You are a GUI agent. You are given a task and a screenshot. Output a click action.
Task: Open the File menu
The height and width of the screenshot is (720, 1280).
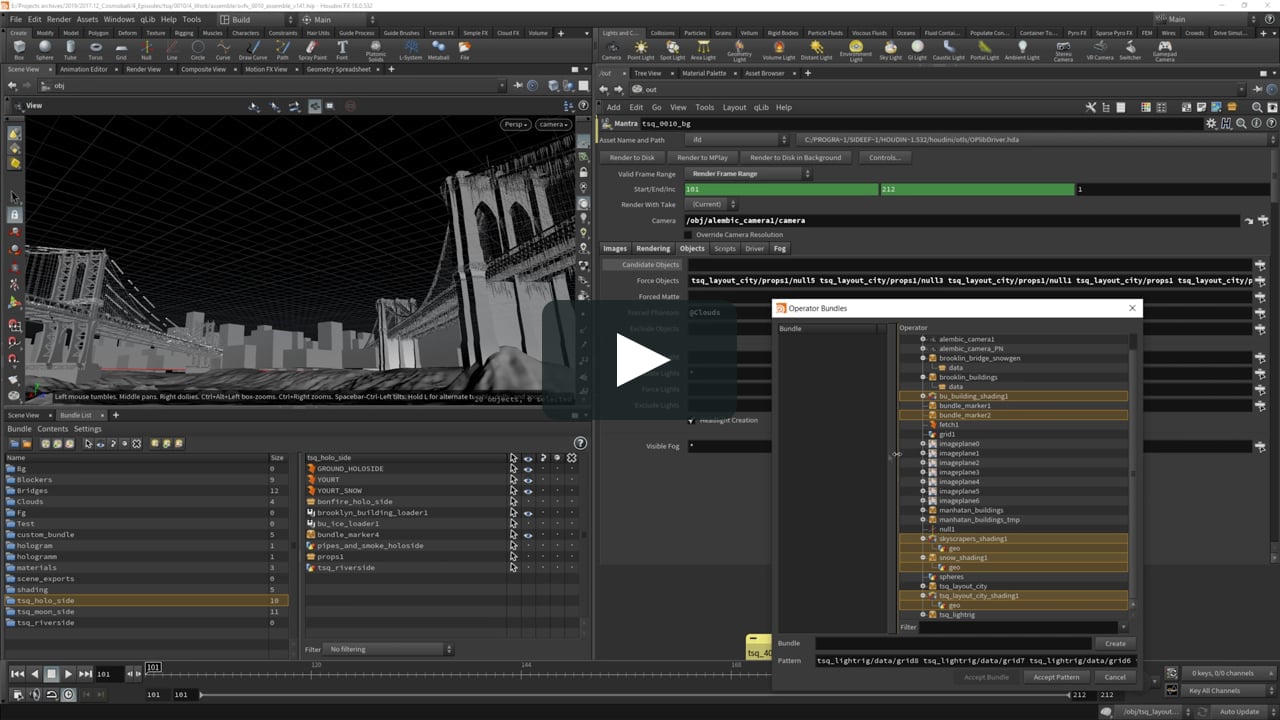[x=16, y=19]
